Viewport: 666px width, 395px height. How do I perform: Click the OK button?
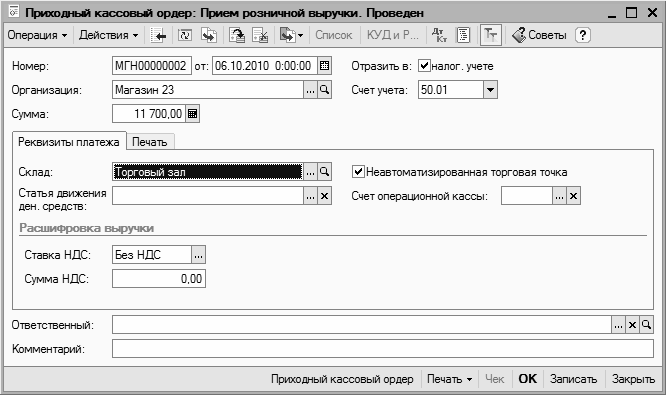click(x=528, y=379)
